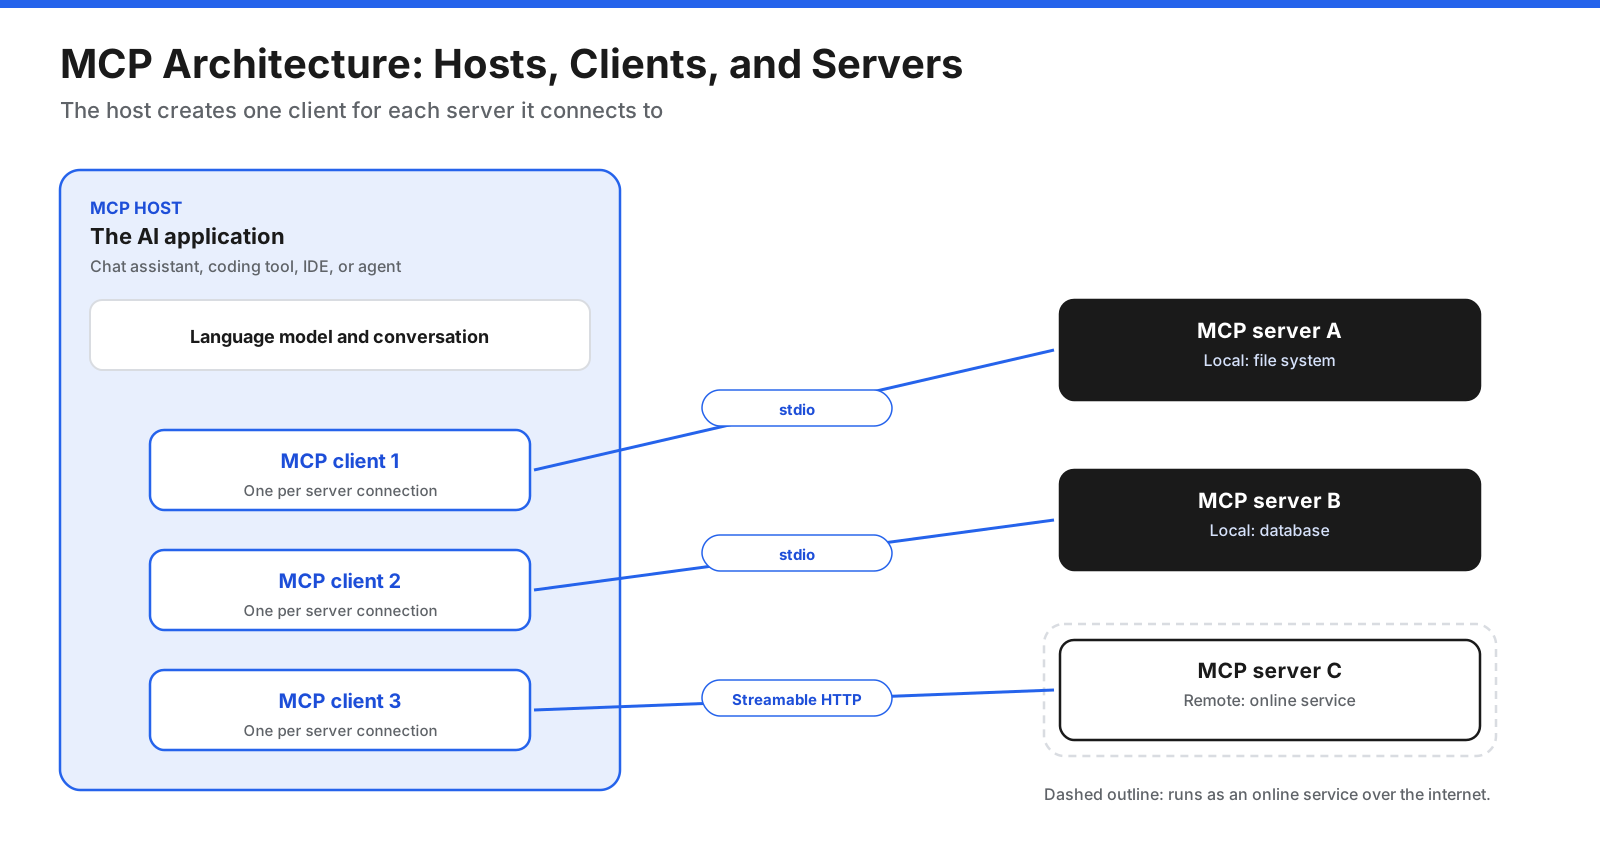1600x860 pixels.
Task: Click the 'MCP client 1' heading
Action: tap(340, 461)
